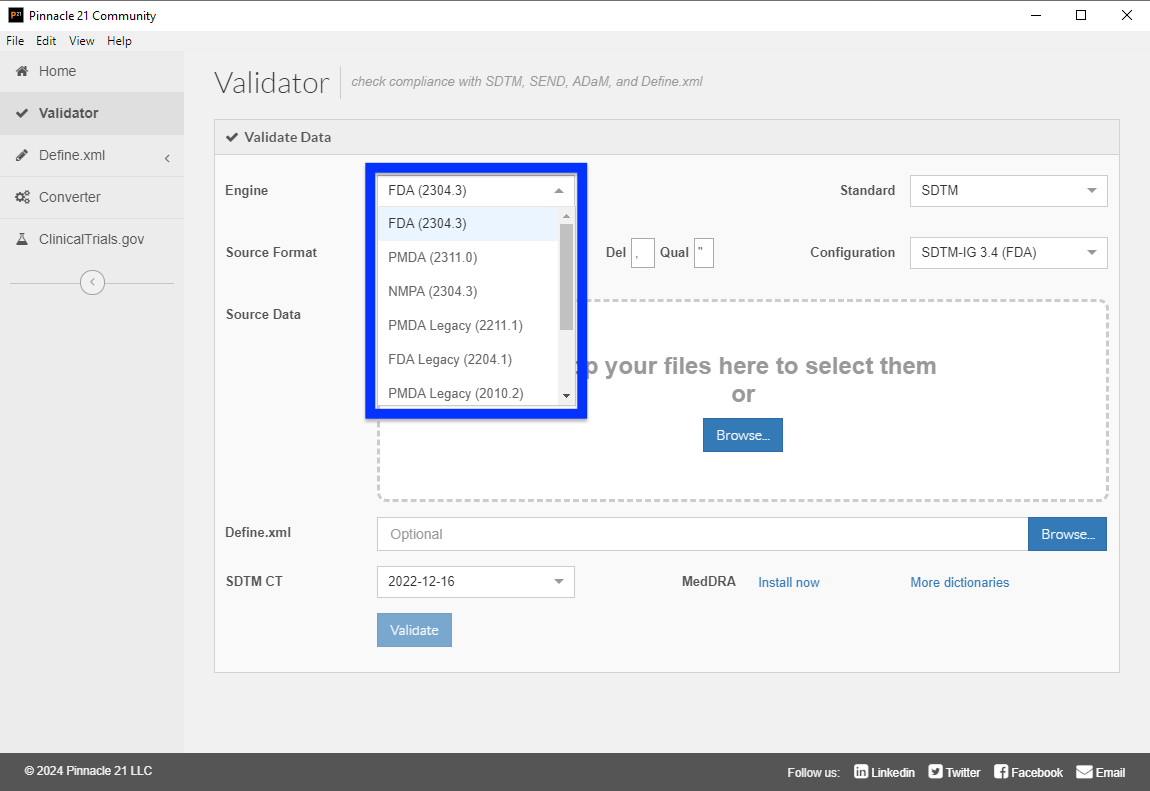Click the engine list scroll-up arrow
This screenshot has width=1150, height=791.
point(566,216)
